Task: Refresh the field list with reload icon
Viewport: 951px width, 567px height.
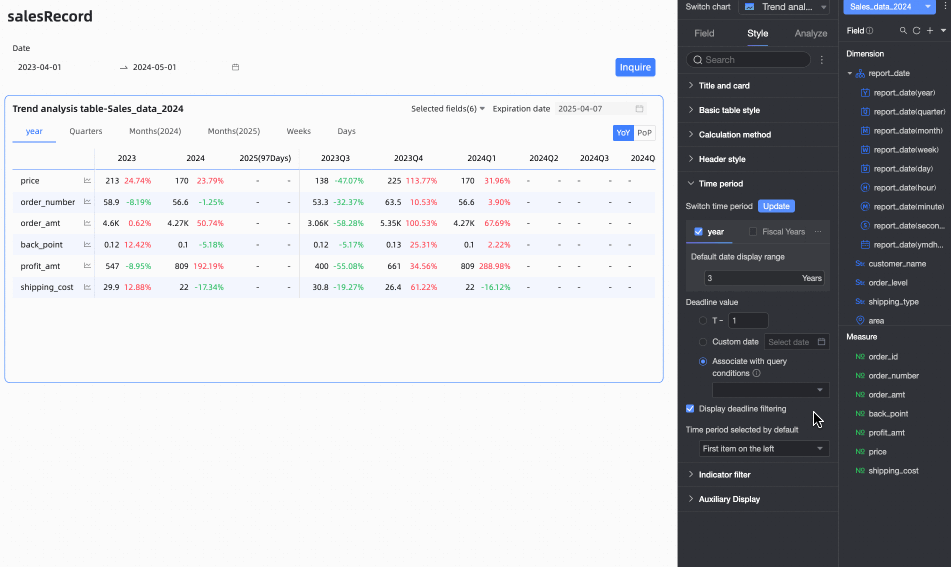Action: tap(916, 31)
